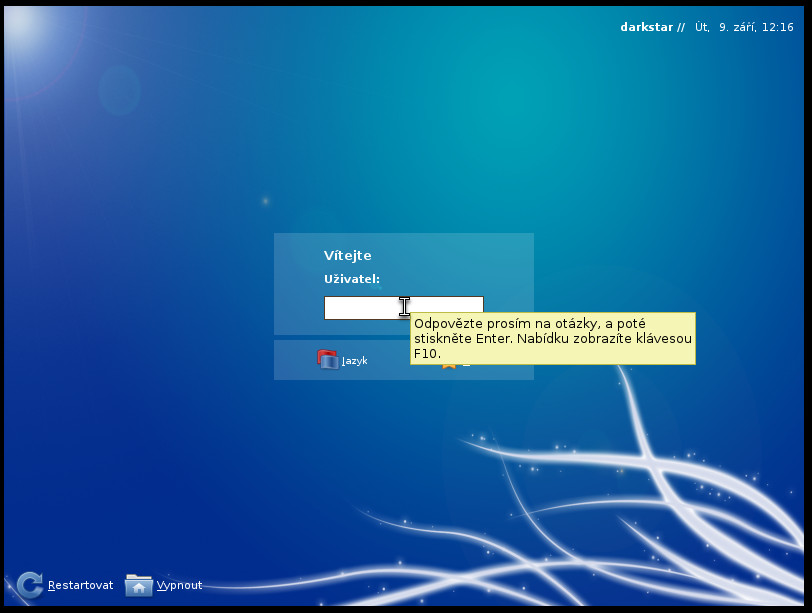The image size is (812, 613).
Task: Select the Restartovat text label
Action: 80,585
